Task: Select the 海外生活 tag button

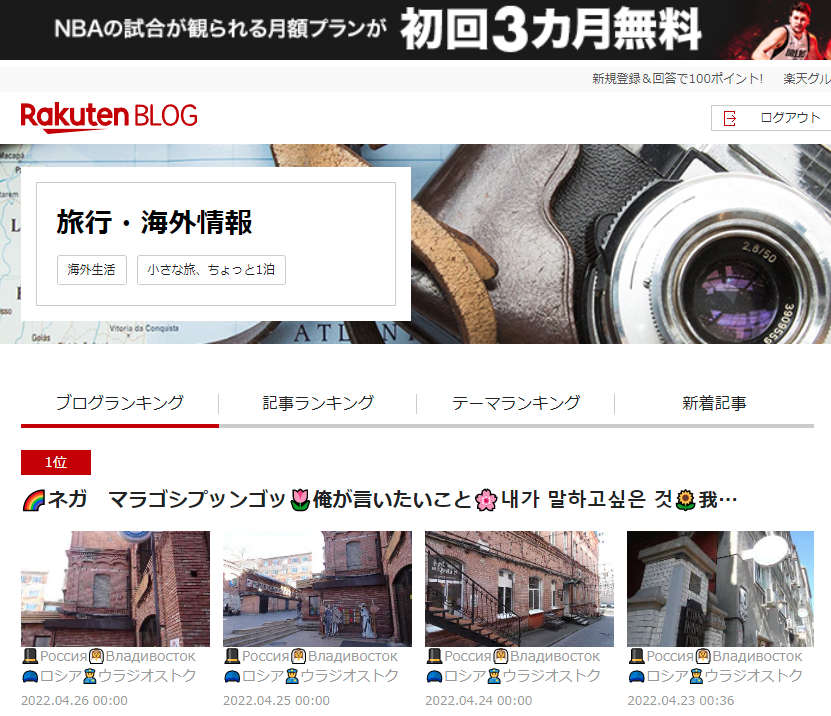Action: pos(92,270)
